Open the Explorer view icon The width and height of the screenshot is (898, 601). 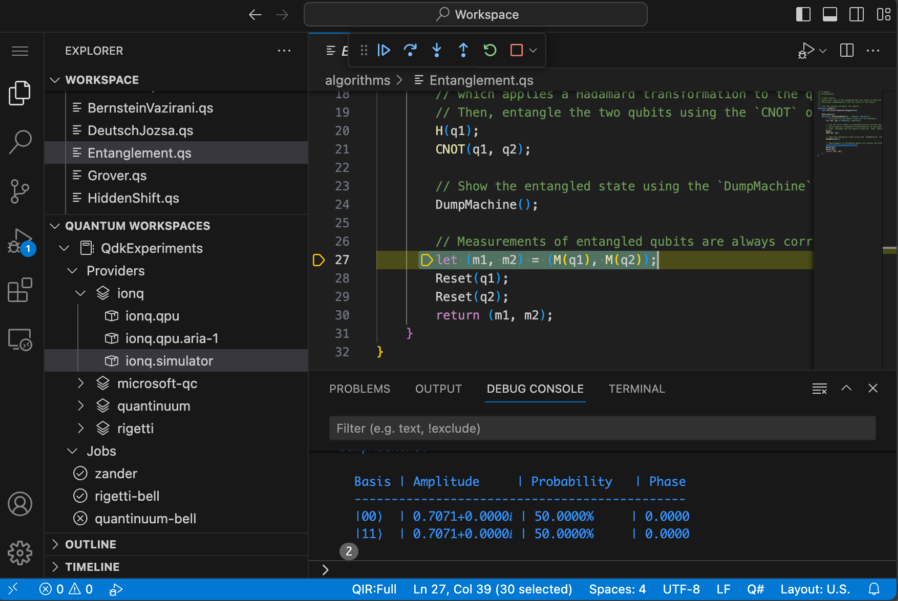20,93
